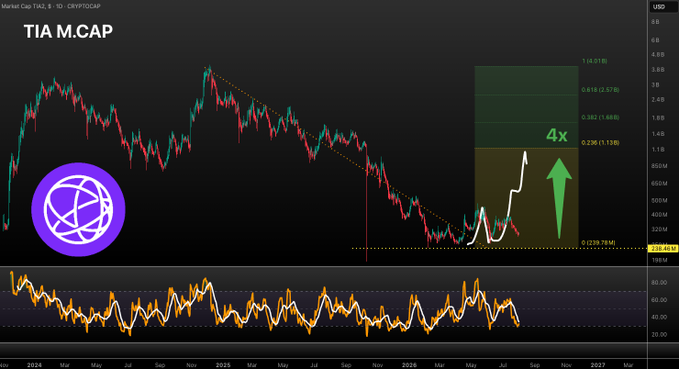Viewport: 679px width, 369px height.
Task: Click the 6B price axis label
Action: click(x=655, y=40)
